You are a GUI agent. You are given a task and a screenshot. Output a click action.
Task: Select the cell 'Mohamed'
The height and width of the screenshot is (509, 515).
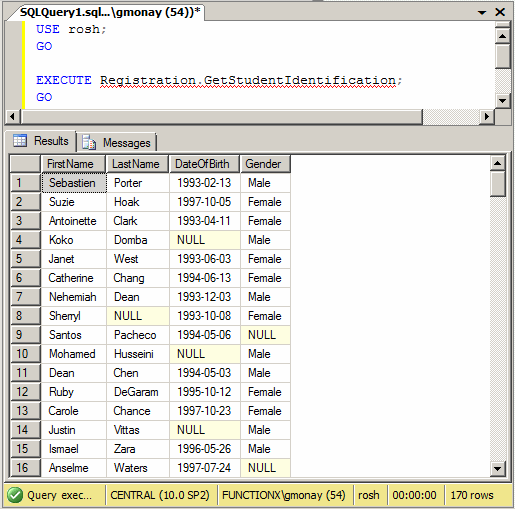click(74, 354)
